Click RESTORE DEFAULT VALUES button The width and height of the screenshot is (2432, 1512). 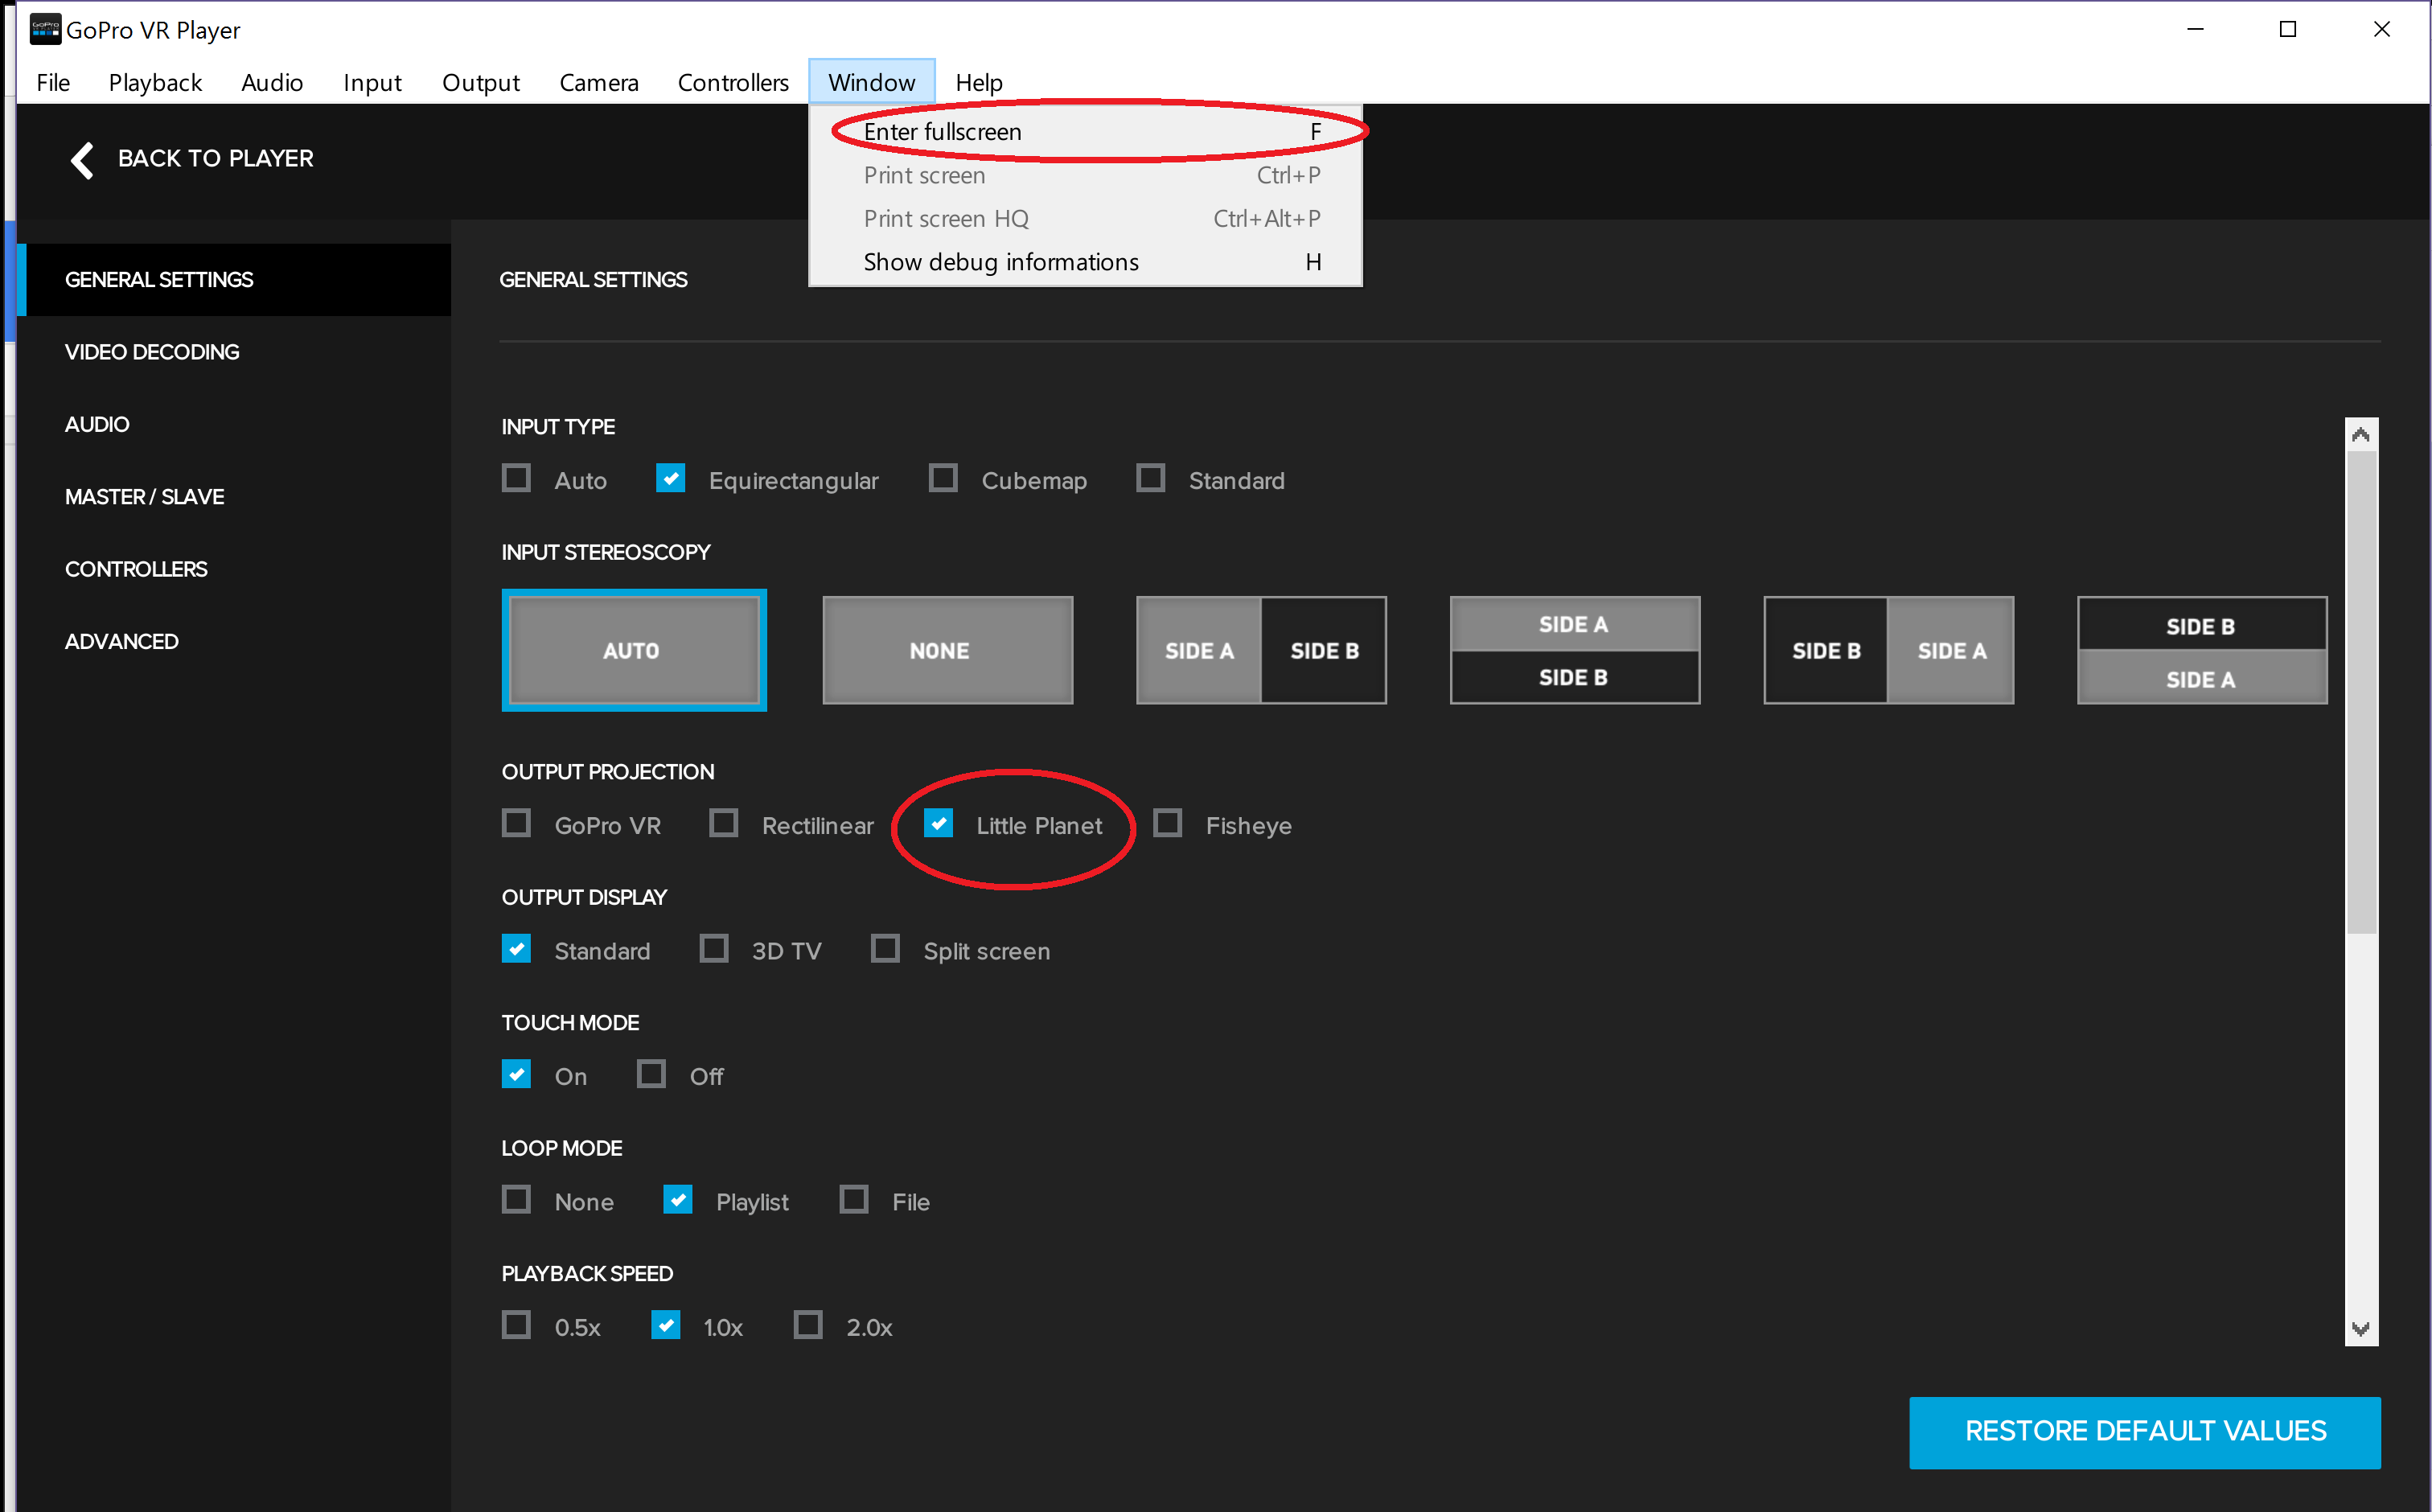click(x=2144, y=1431)
